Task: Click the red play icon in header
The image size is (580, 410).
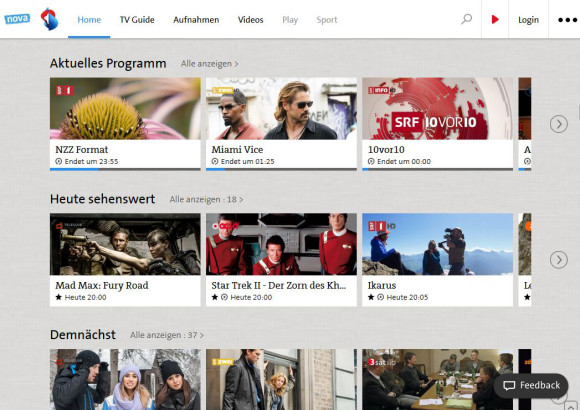Action: pos(495,19)
